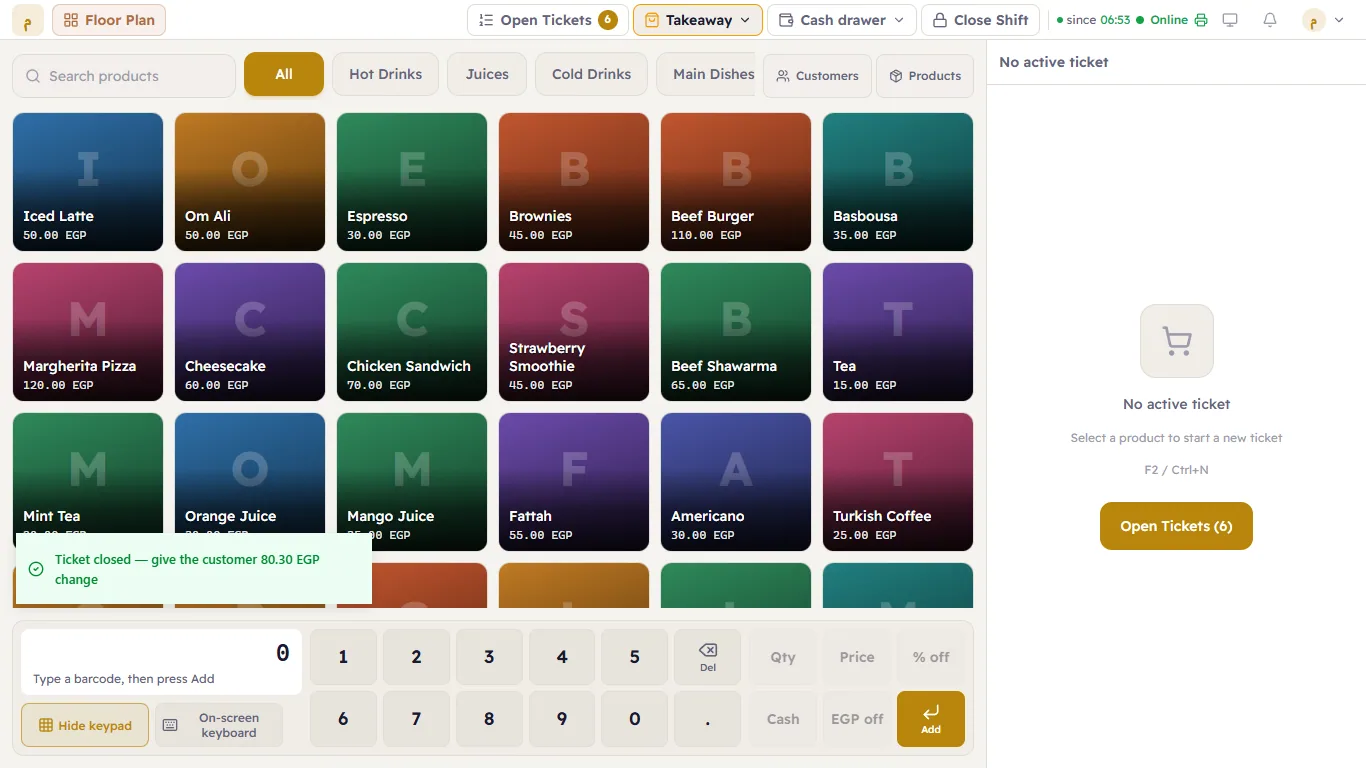Select the Price keypad mode
Viewport: 1366px width, 768px height.
[857, 657]
